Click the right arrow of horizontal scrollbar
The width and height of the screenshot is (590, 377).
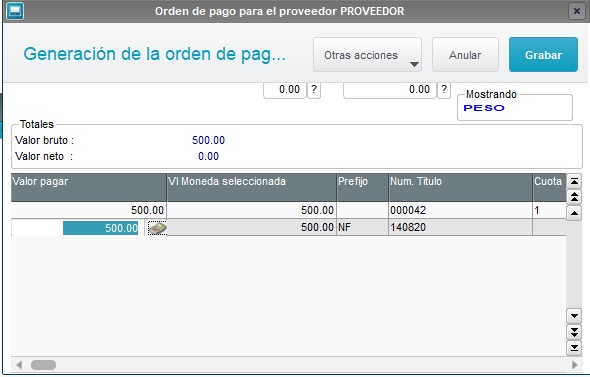click(x=574, y=365)
